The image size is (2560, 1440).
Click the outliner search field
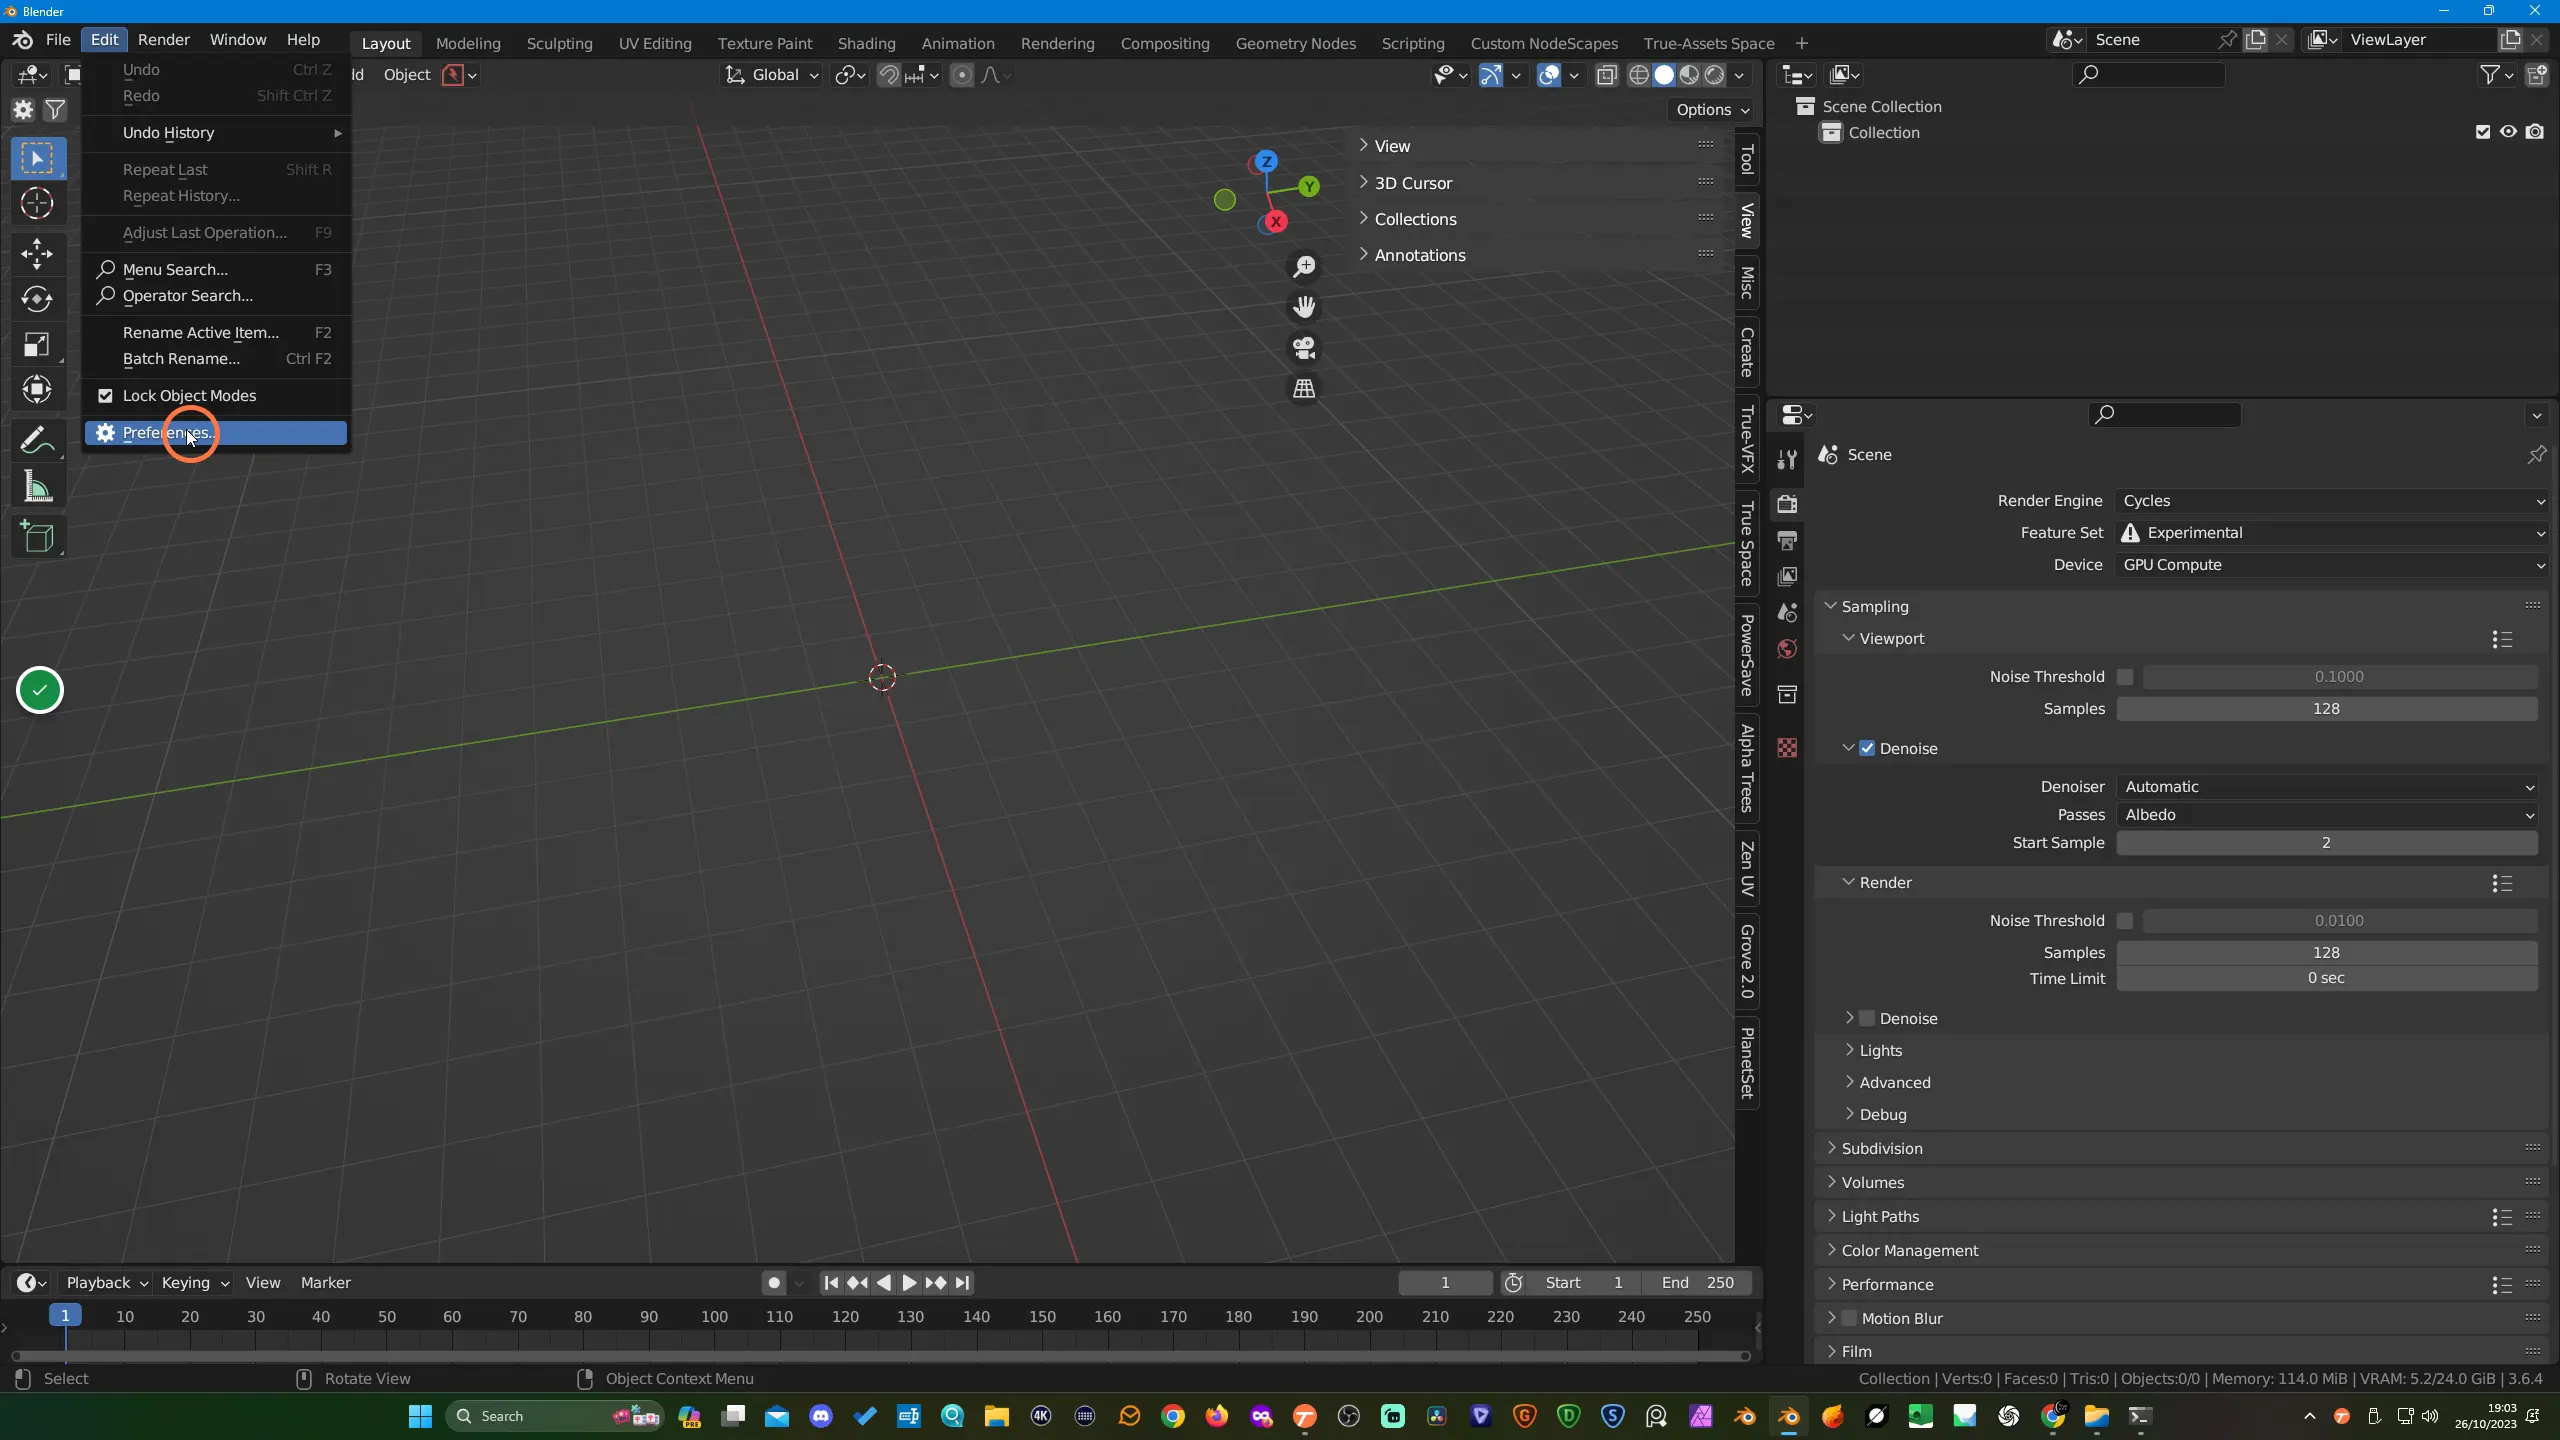click(2149, 74)
